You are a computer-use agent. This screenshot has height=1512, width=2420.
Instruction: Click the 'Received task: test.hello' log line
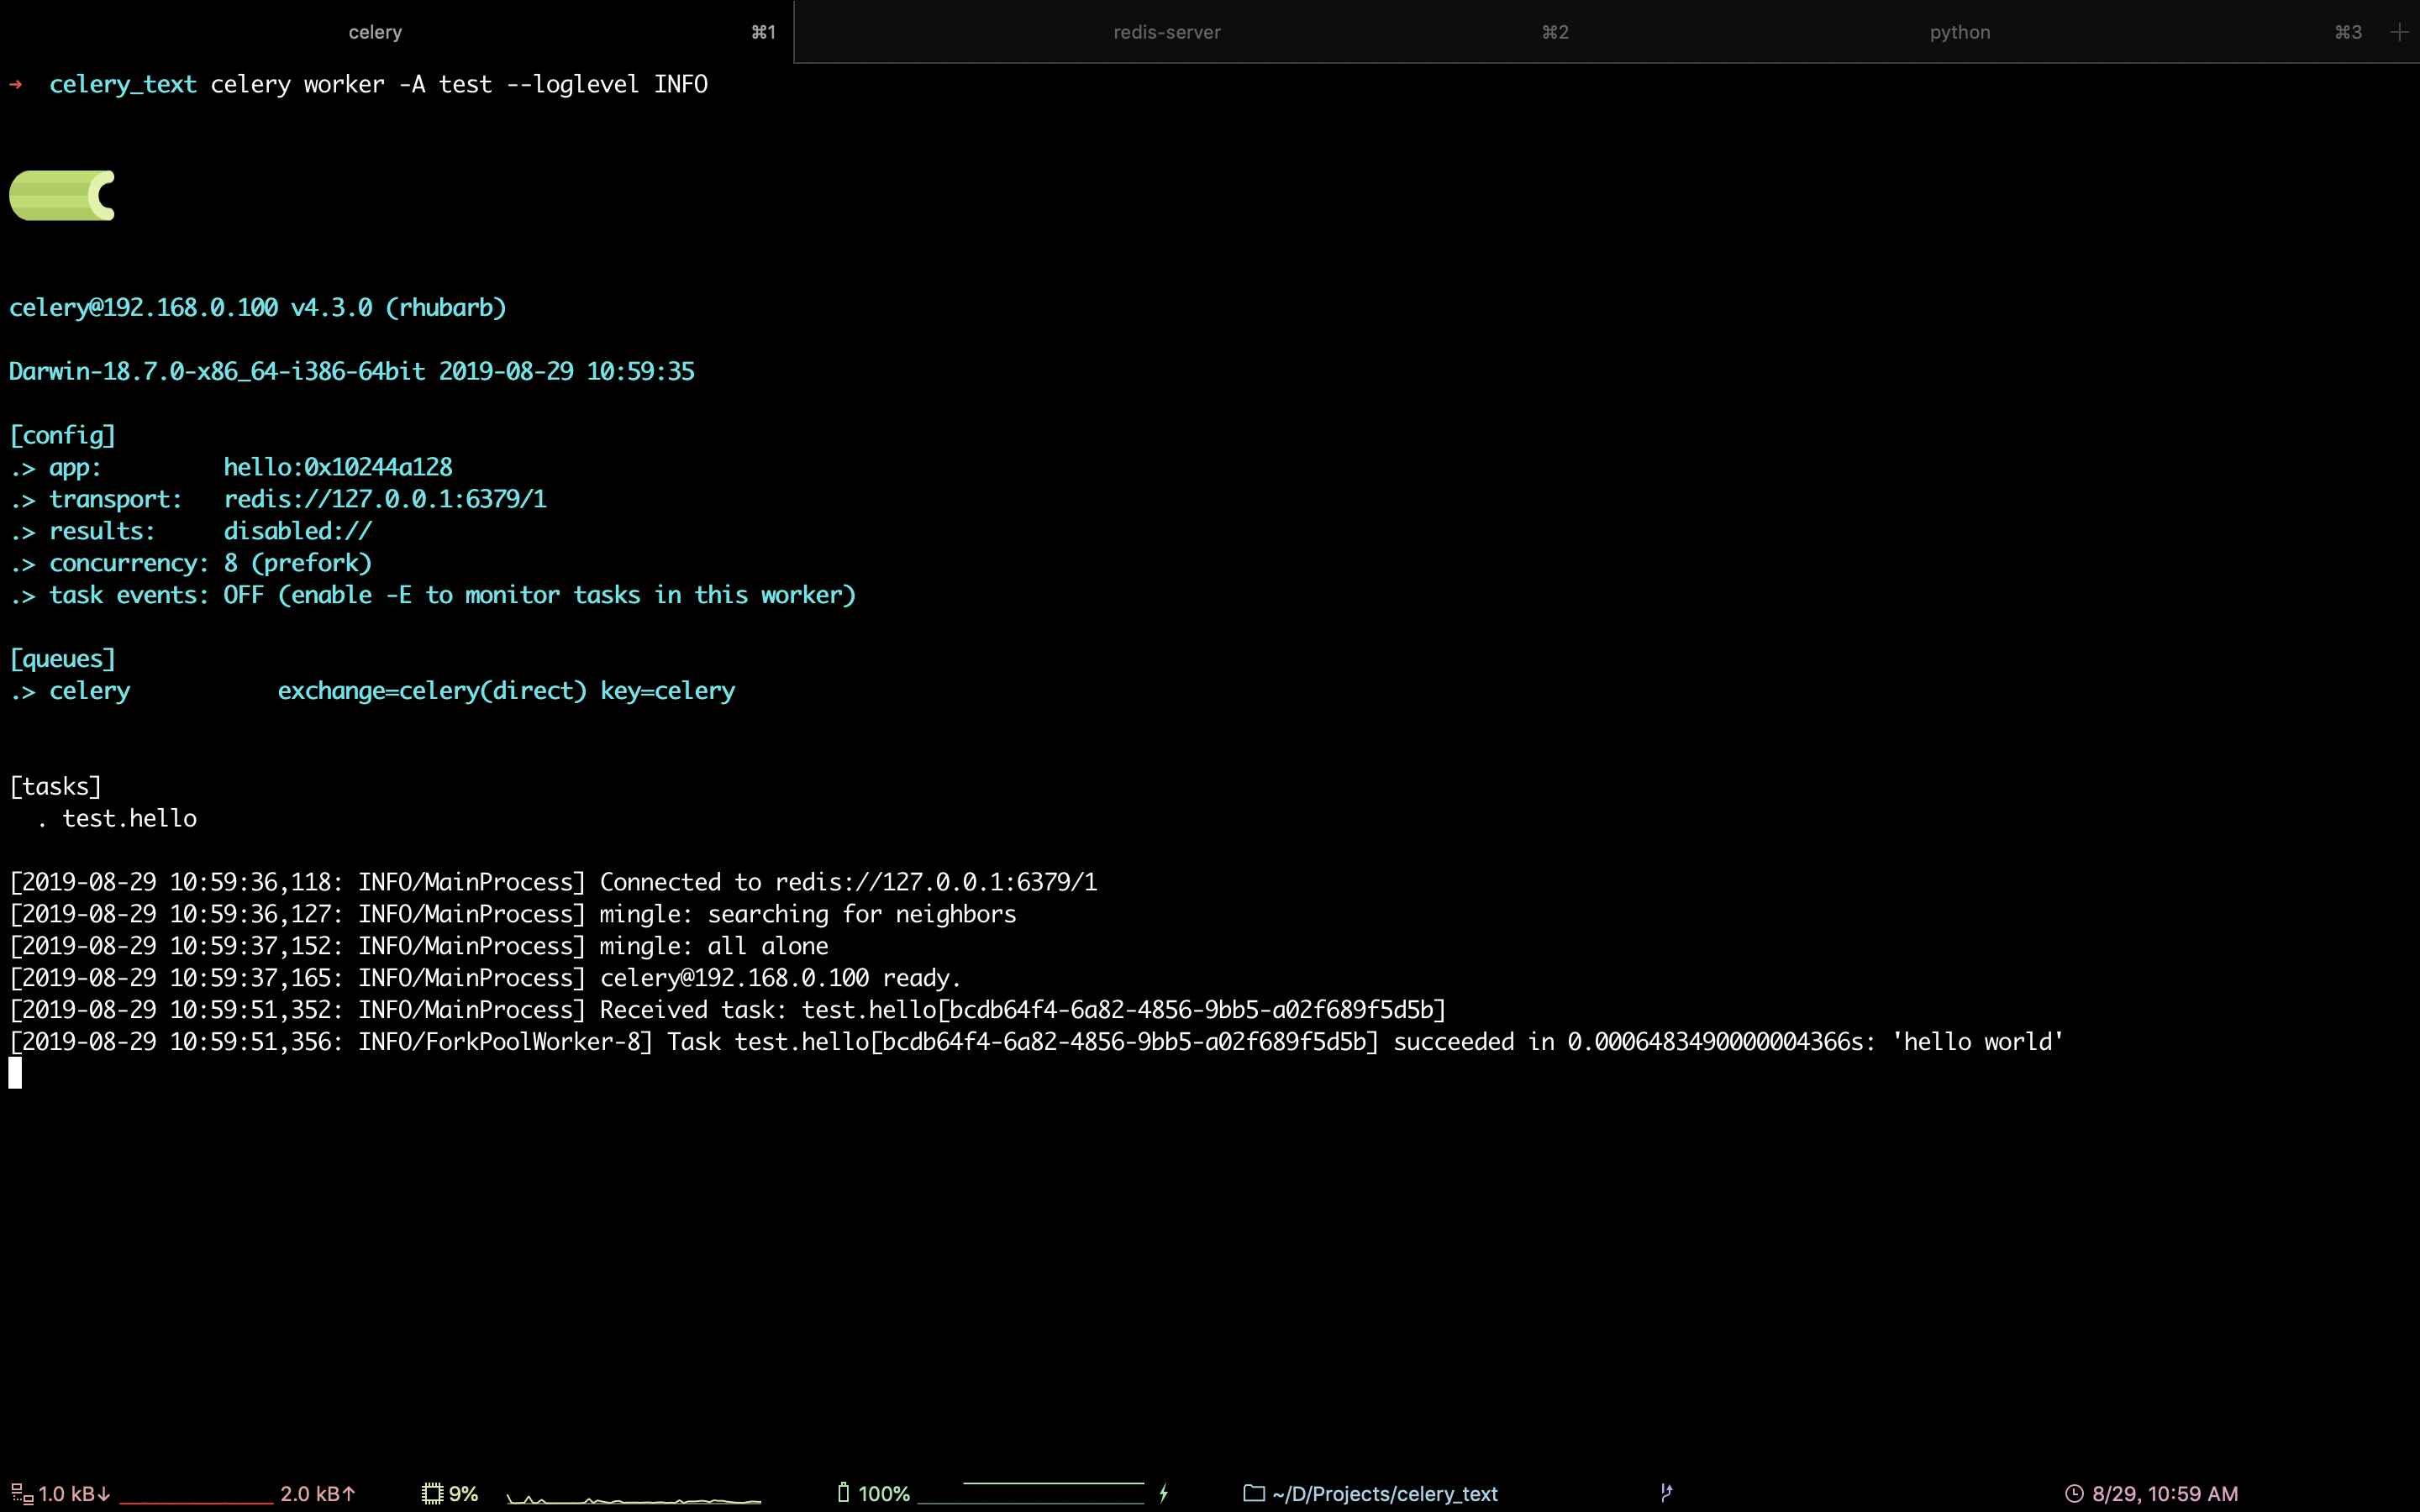tap(728, 1010)
